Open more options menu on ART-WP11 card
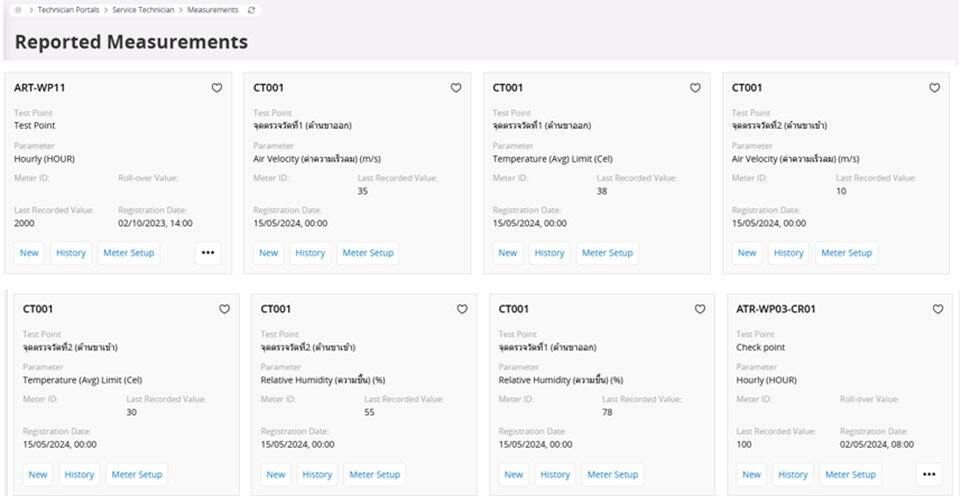961x496 pixels. click(x=208, y=253)
